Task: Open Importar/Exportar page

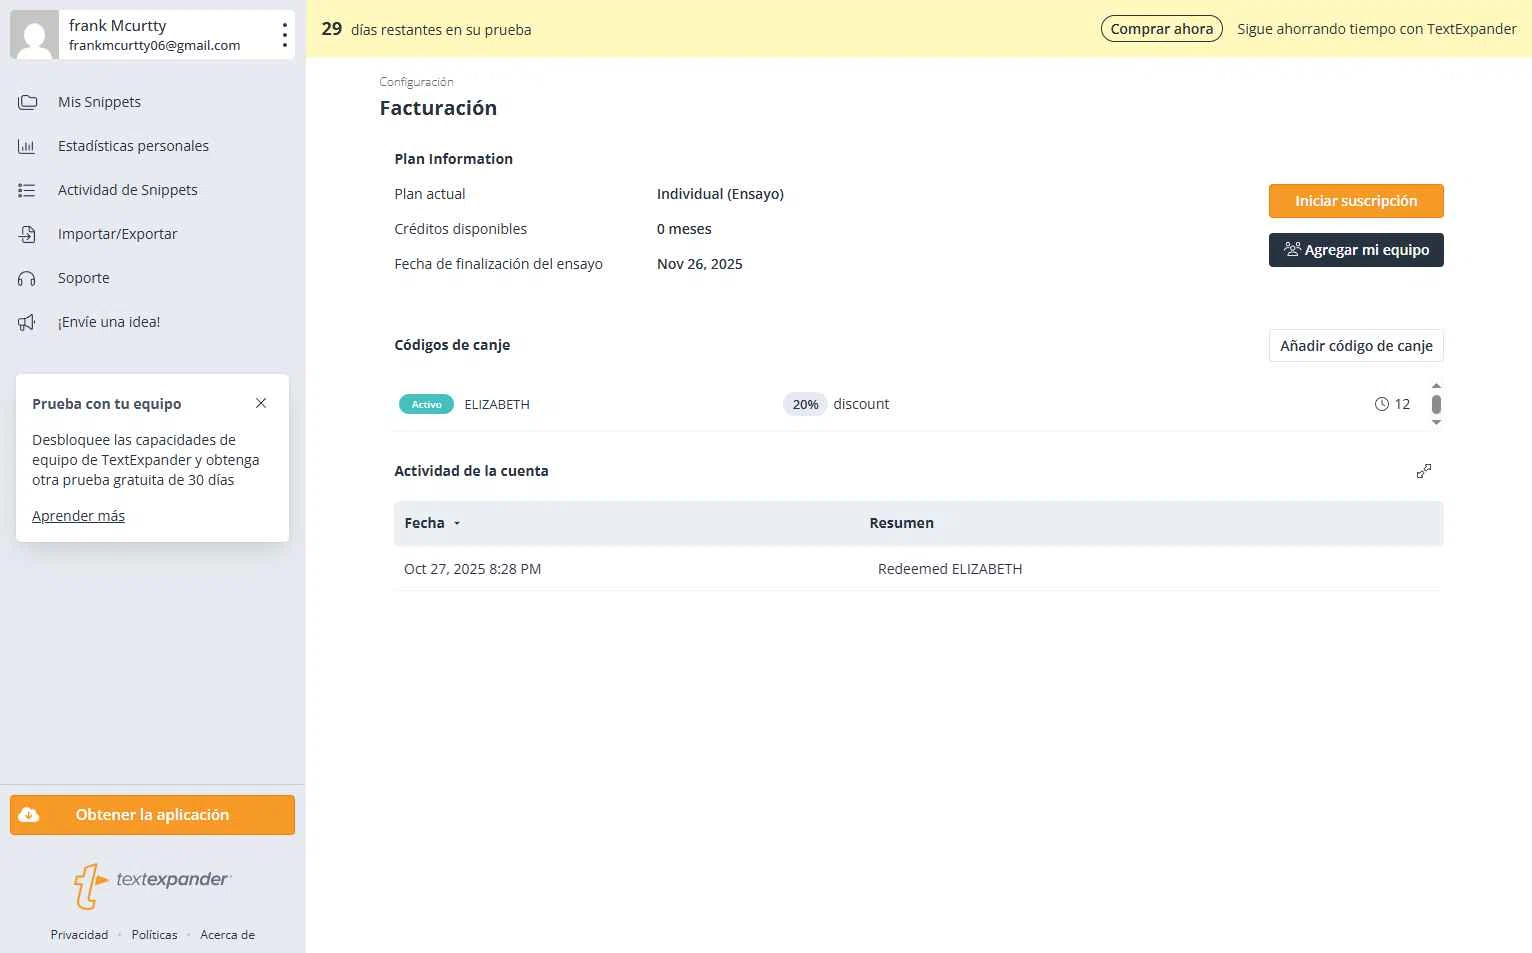Action: click(x=117, y=234)
